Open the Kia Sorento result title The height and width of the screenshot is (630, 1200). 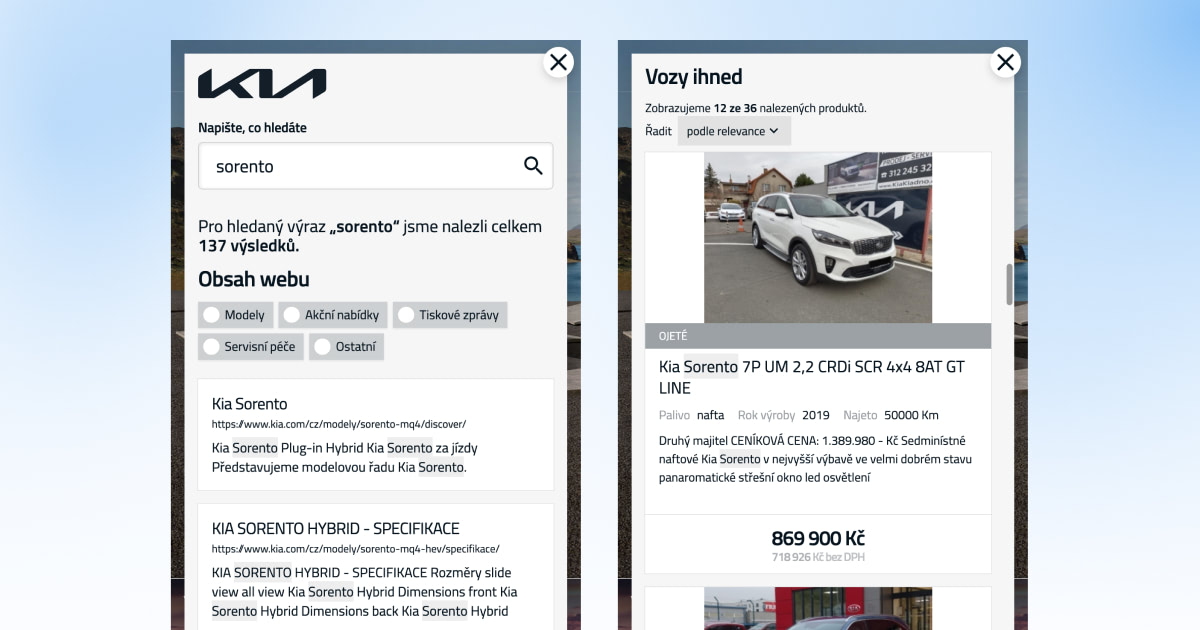click(x=249, y=404)
